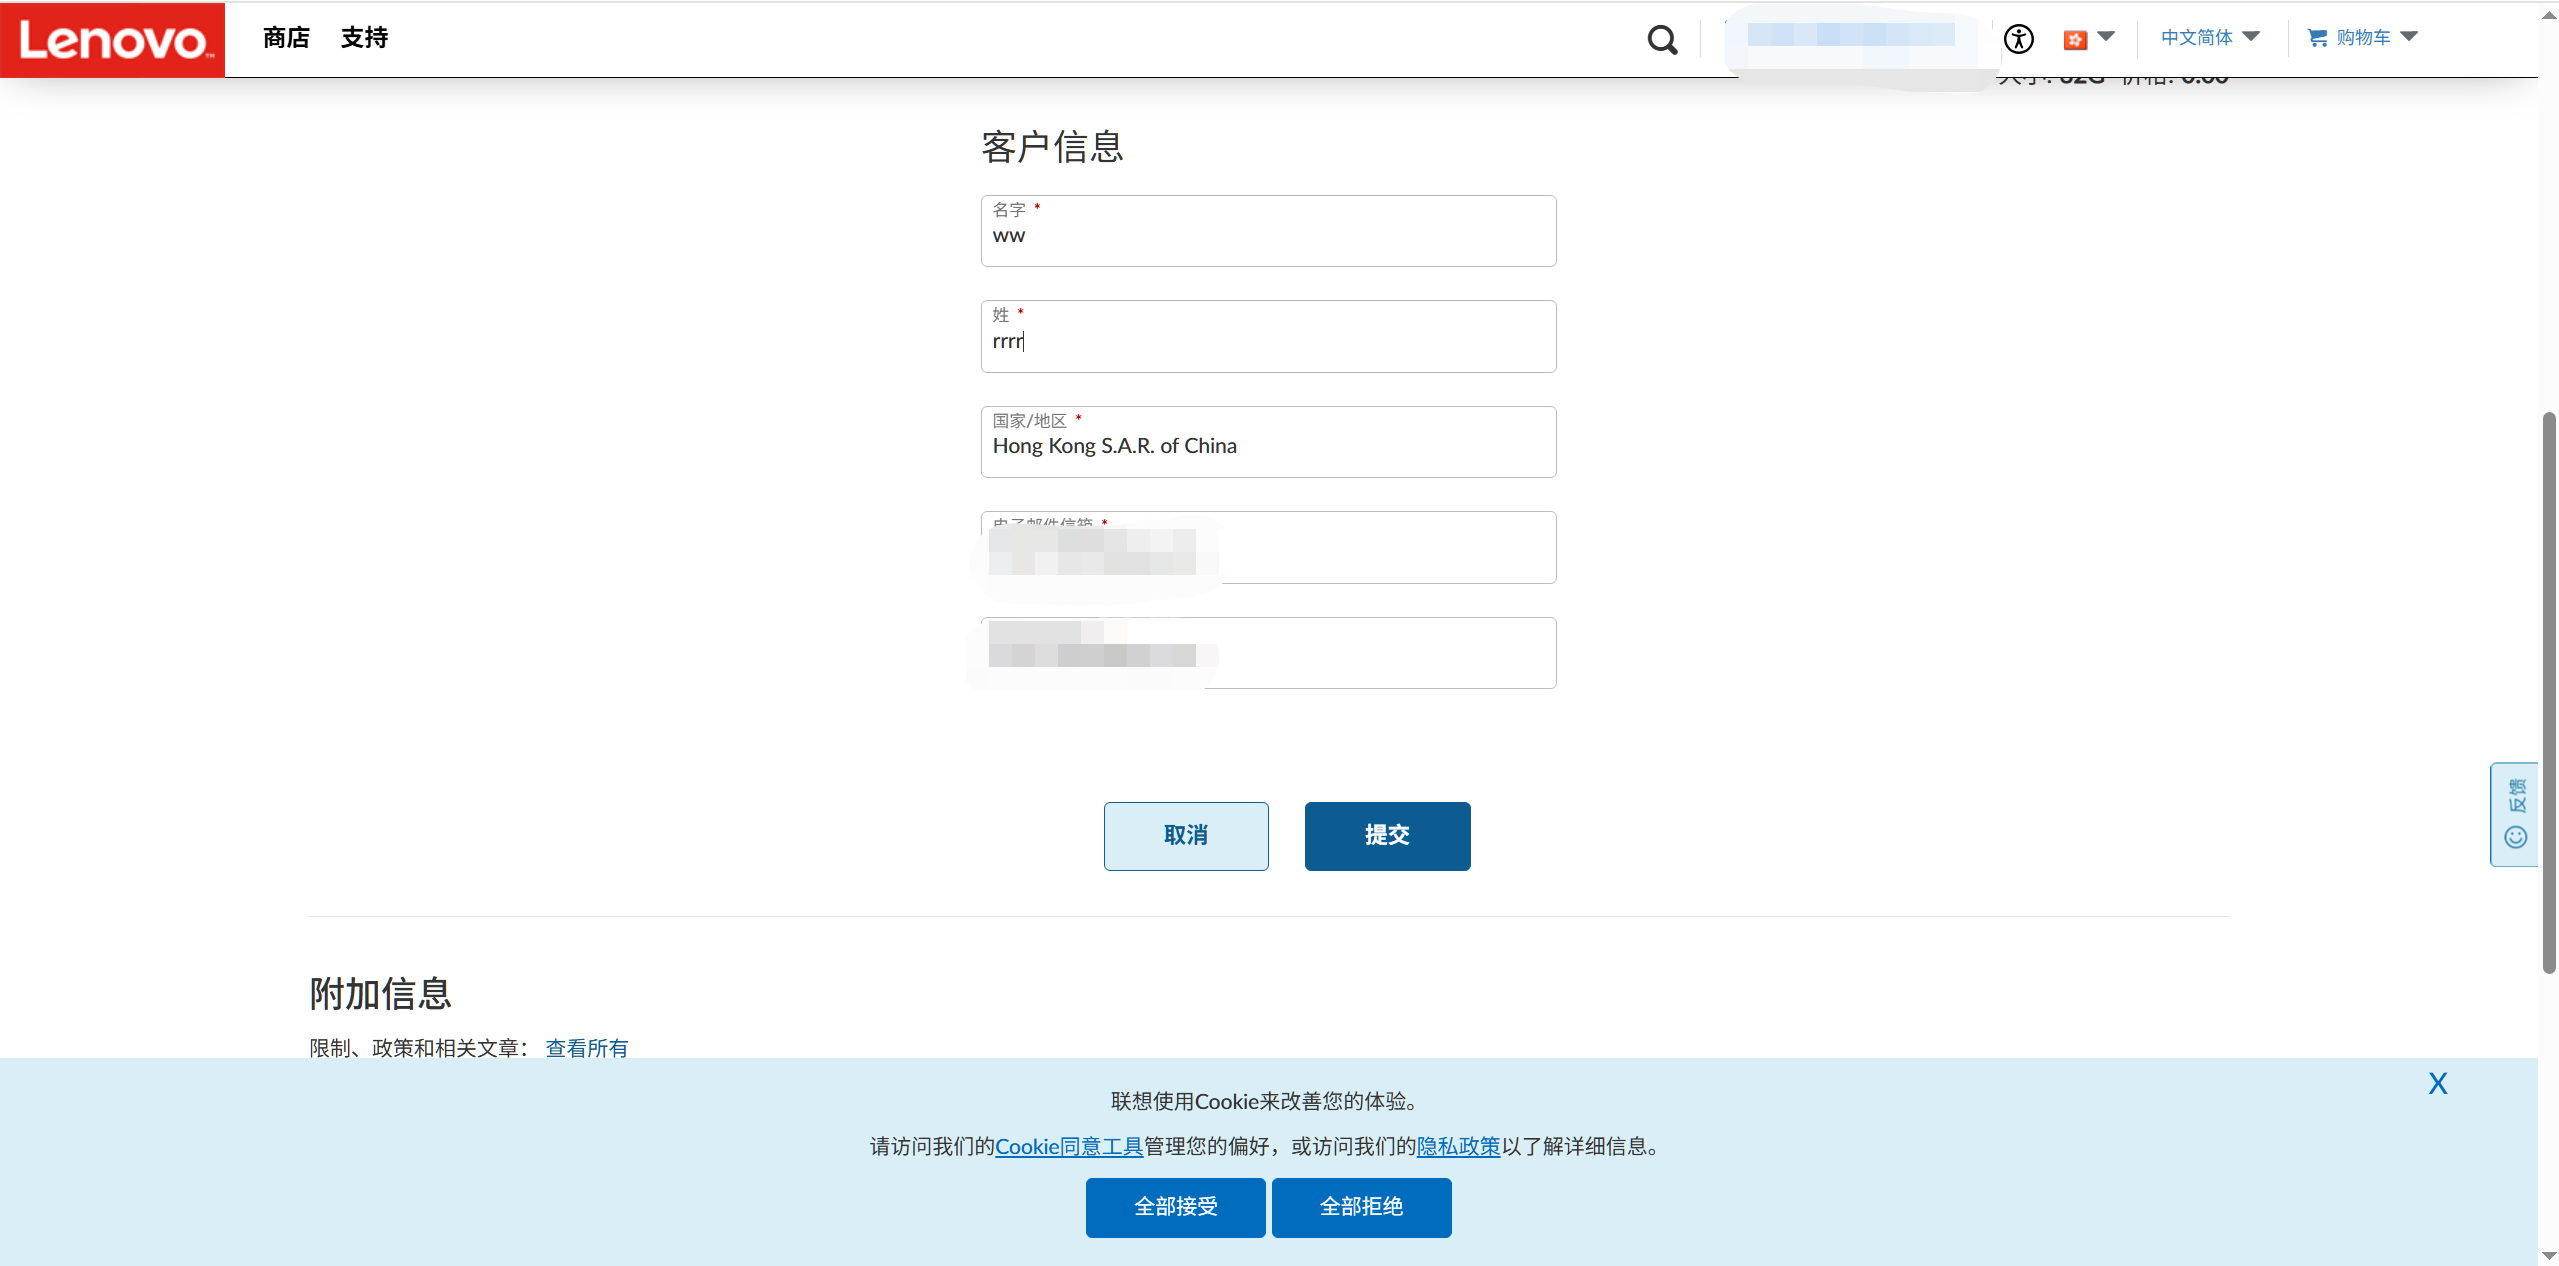Focus the 名字 first name field
Viewport: 2559px width, 1266px height.
coord(1268,238)
